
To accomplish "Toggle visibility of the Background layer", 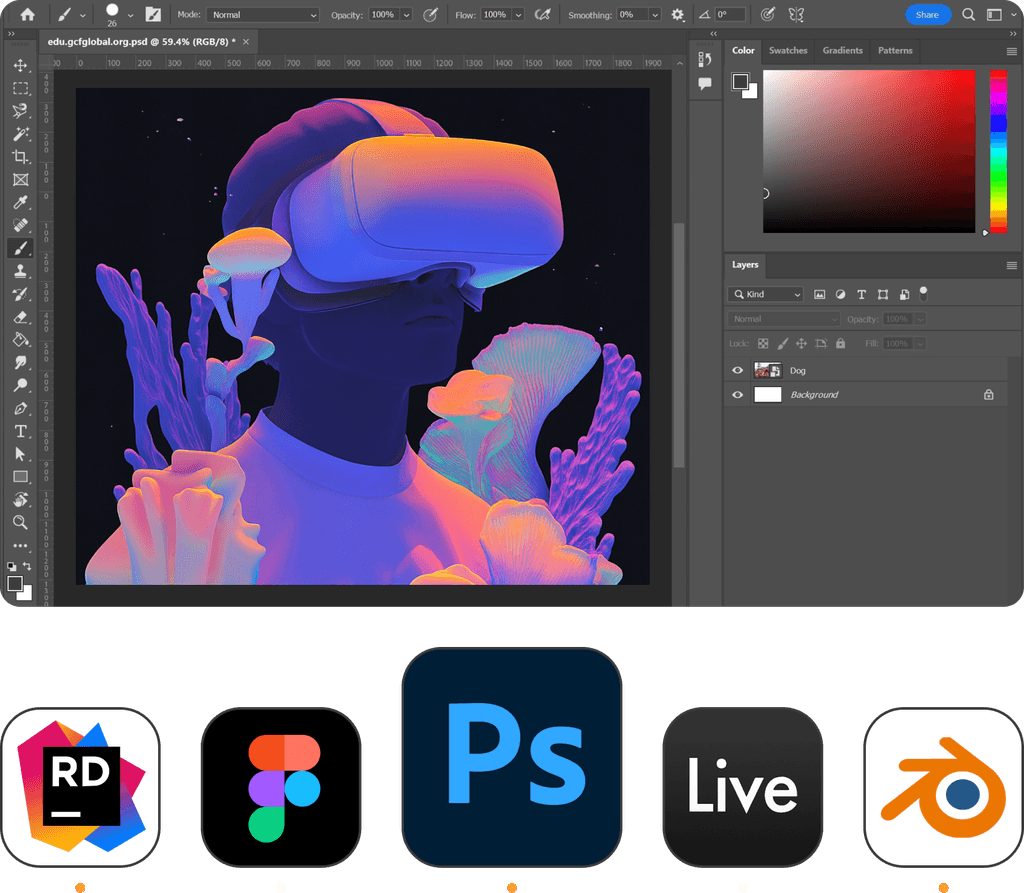I will point(737,394).
